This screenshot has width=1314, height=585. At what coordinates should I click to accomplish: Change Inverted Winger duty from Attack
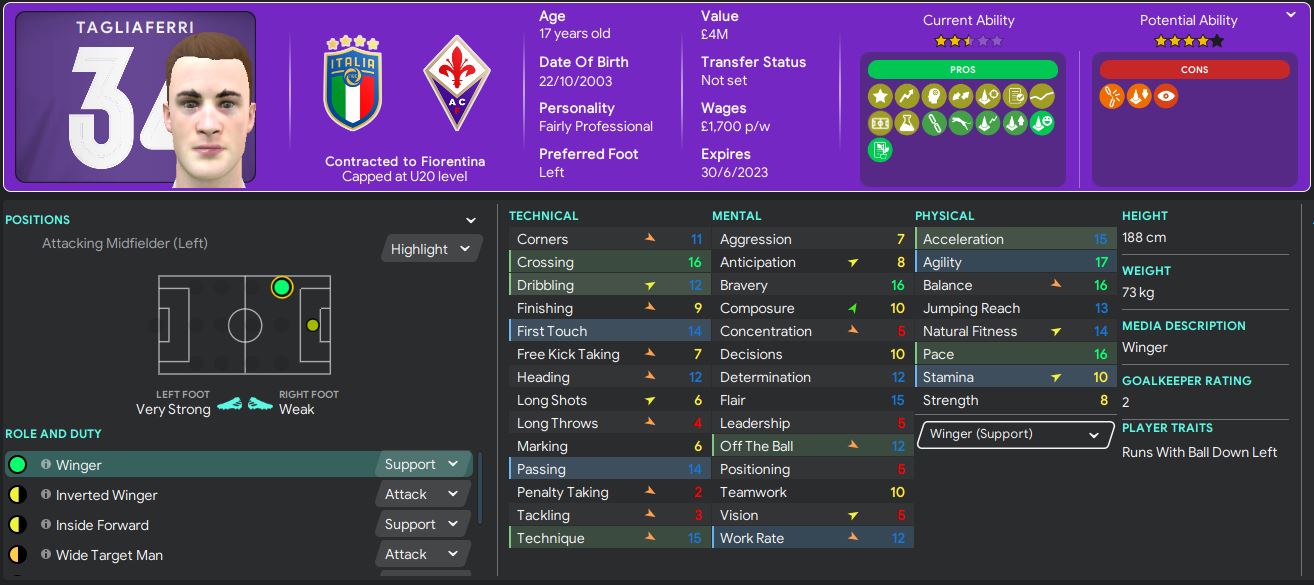pyautogui.click(x=420, y=495)
